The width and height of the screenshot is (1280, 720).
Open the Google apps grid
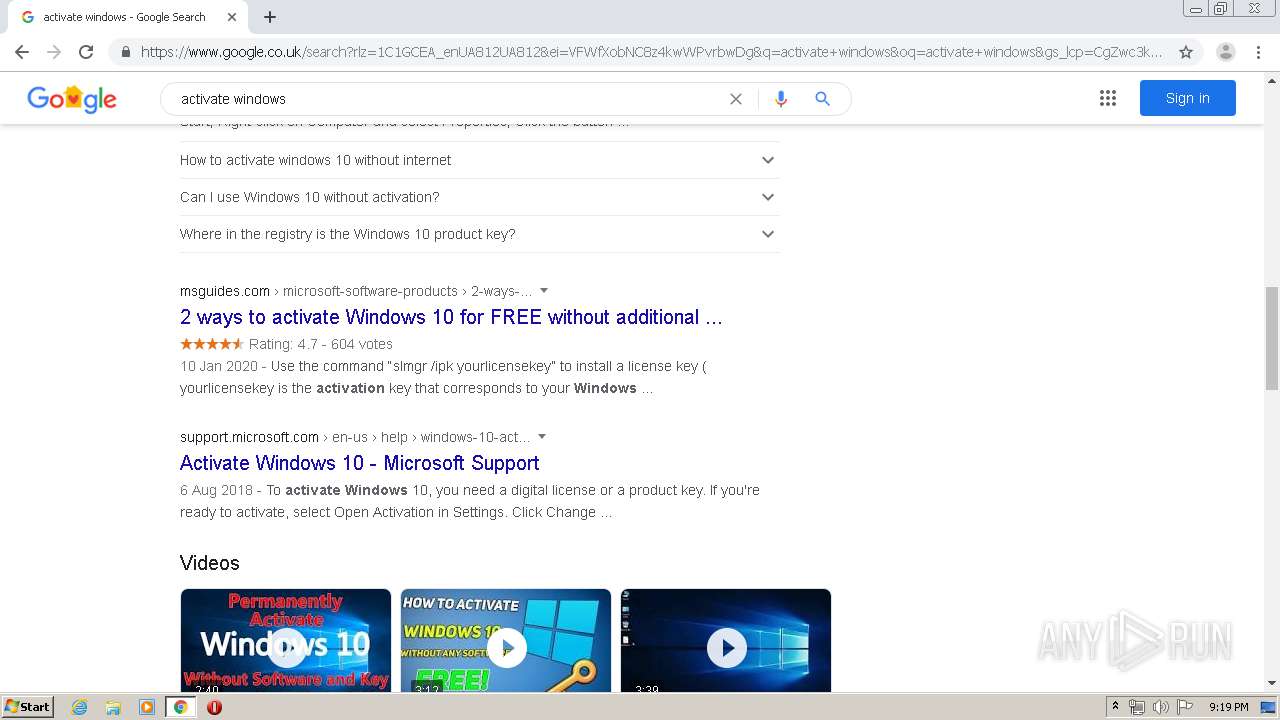tap(1108, 98)
